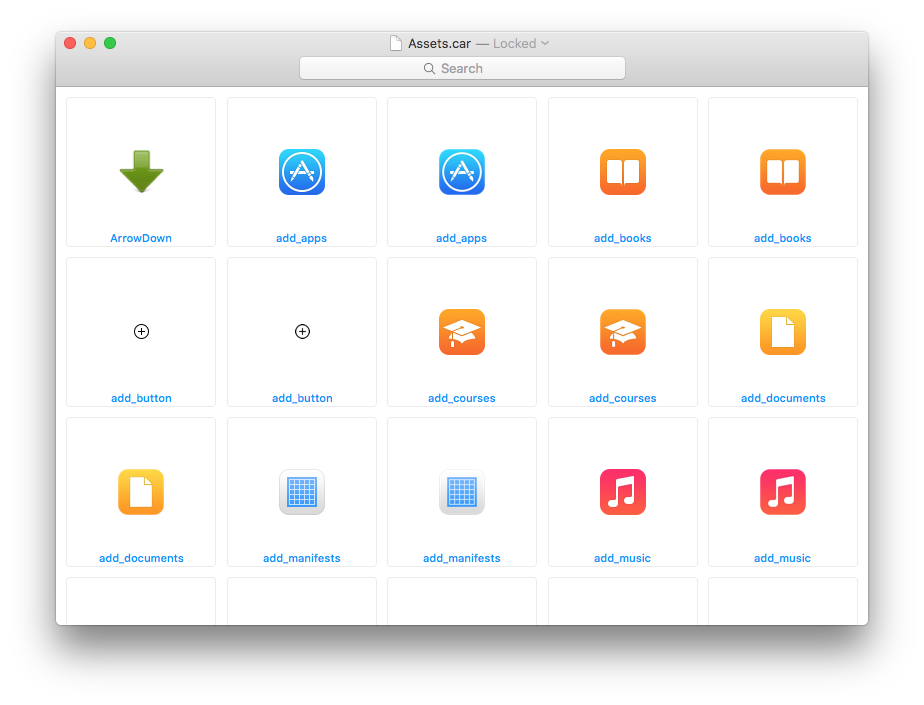Click add_documents label in tile beside add_manifests

(x=141, y=558)
